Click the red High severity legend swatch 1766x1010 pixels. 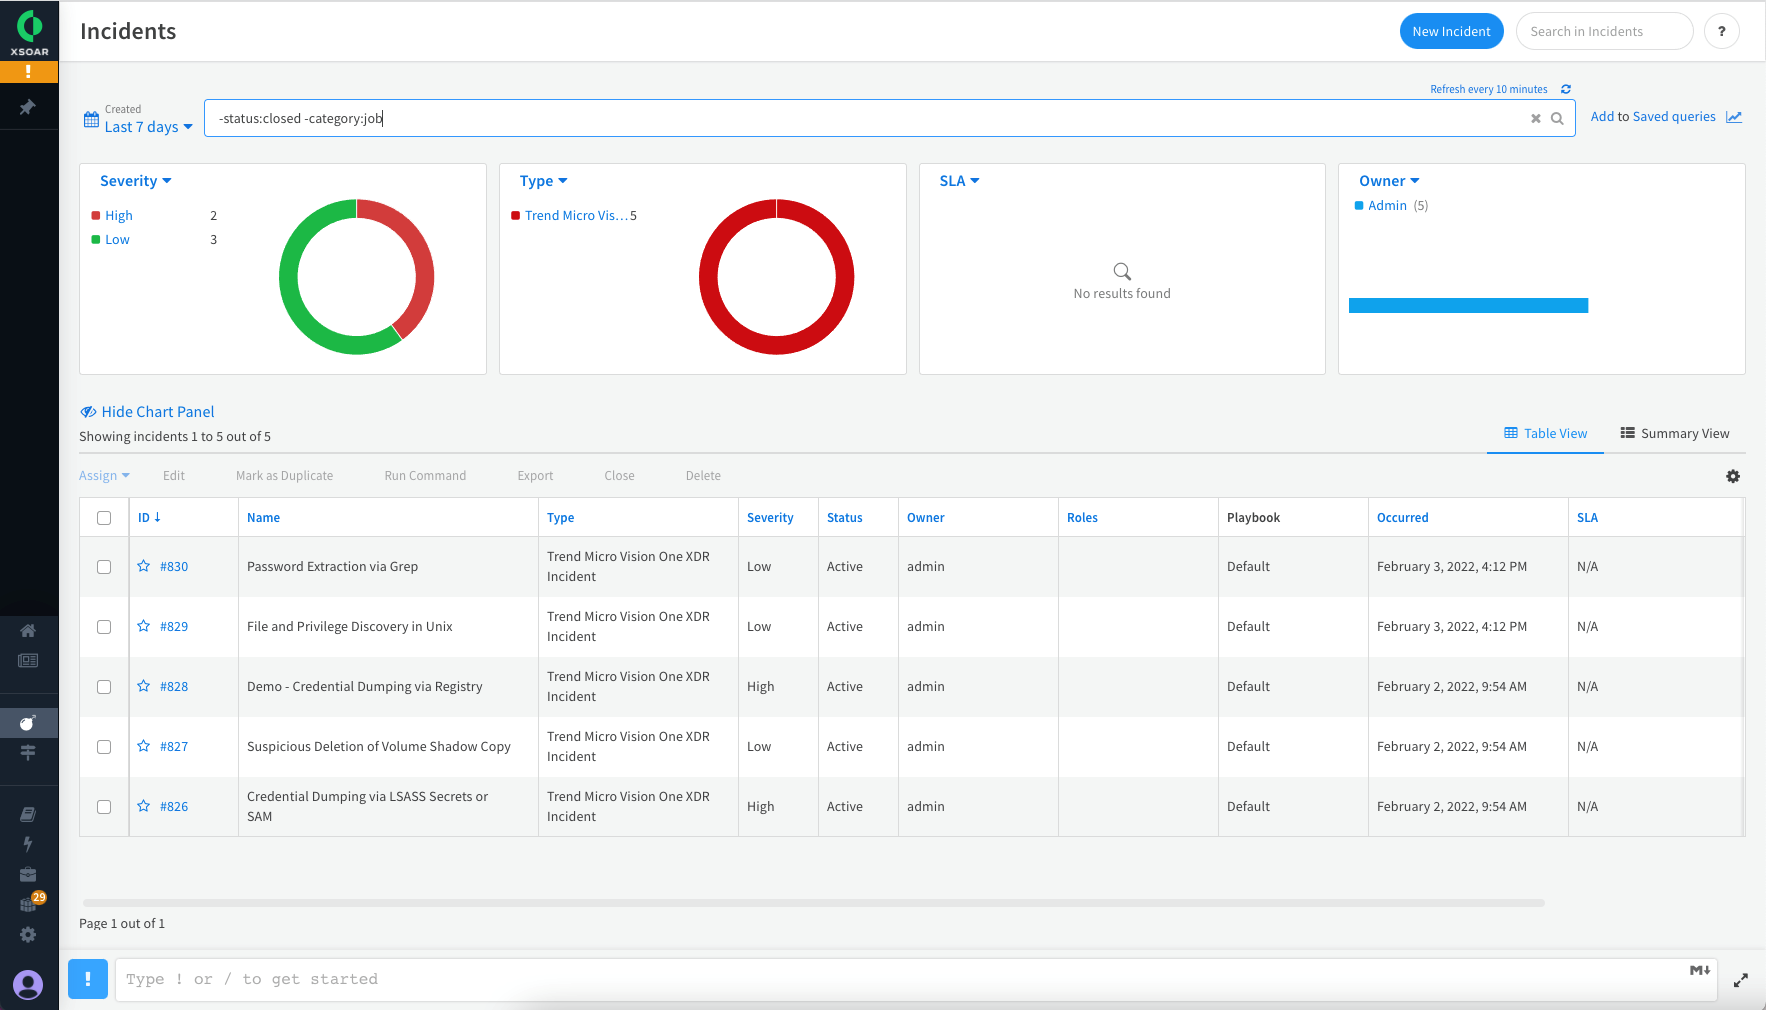[96, 216]
